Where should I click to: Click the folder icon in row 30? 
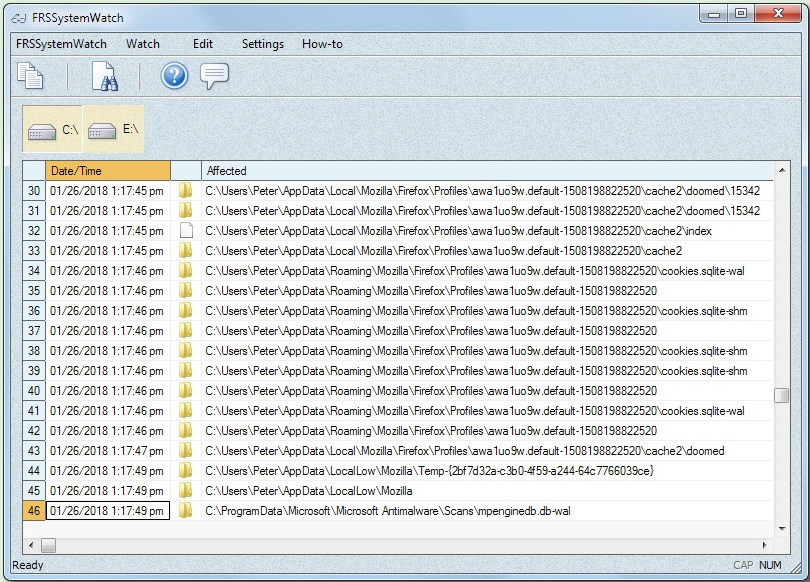(x=186, y=191)
